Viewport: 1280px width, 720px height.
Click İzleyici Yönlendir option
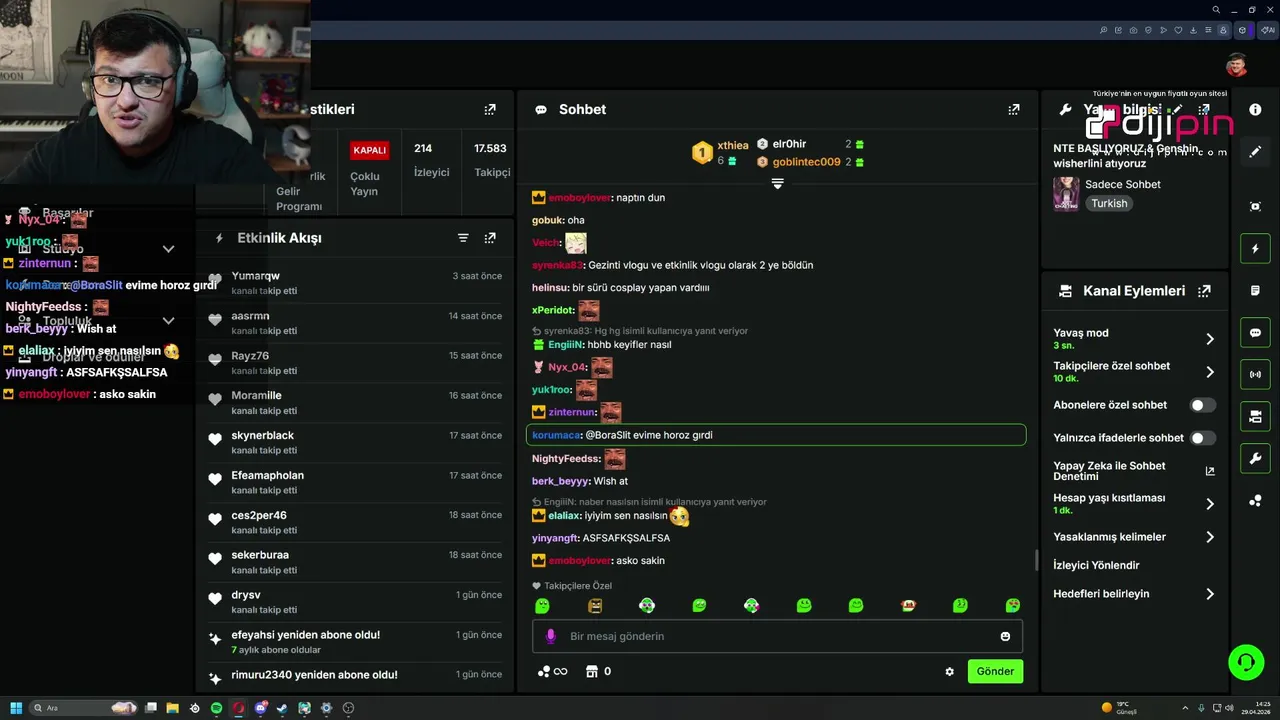[1096, 565]
